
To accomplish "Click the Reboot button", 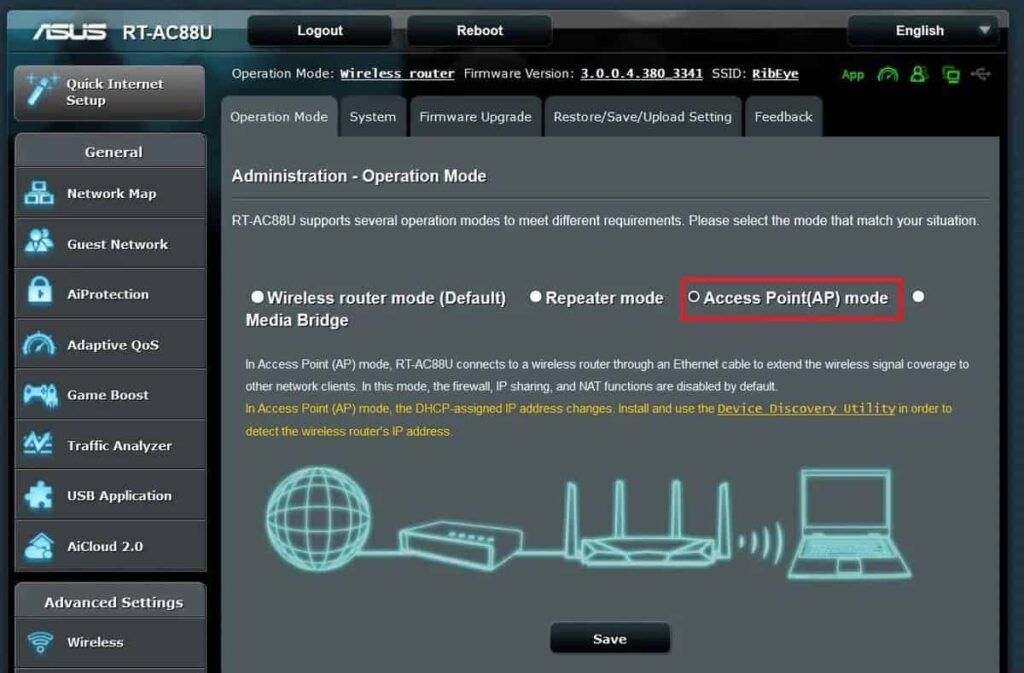I will tap(480, 31).
